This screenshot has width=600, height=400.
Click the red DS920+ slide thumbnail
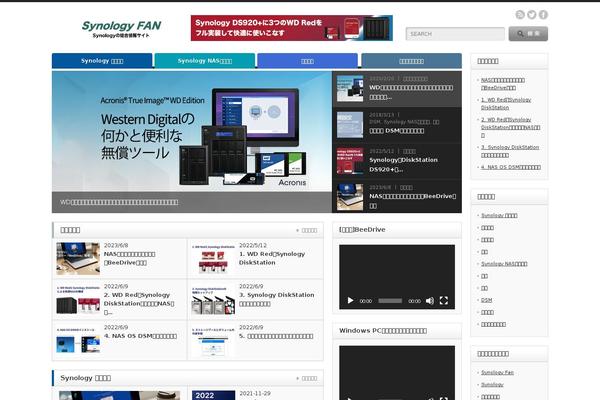350,161
